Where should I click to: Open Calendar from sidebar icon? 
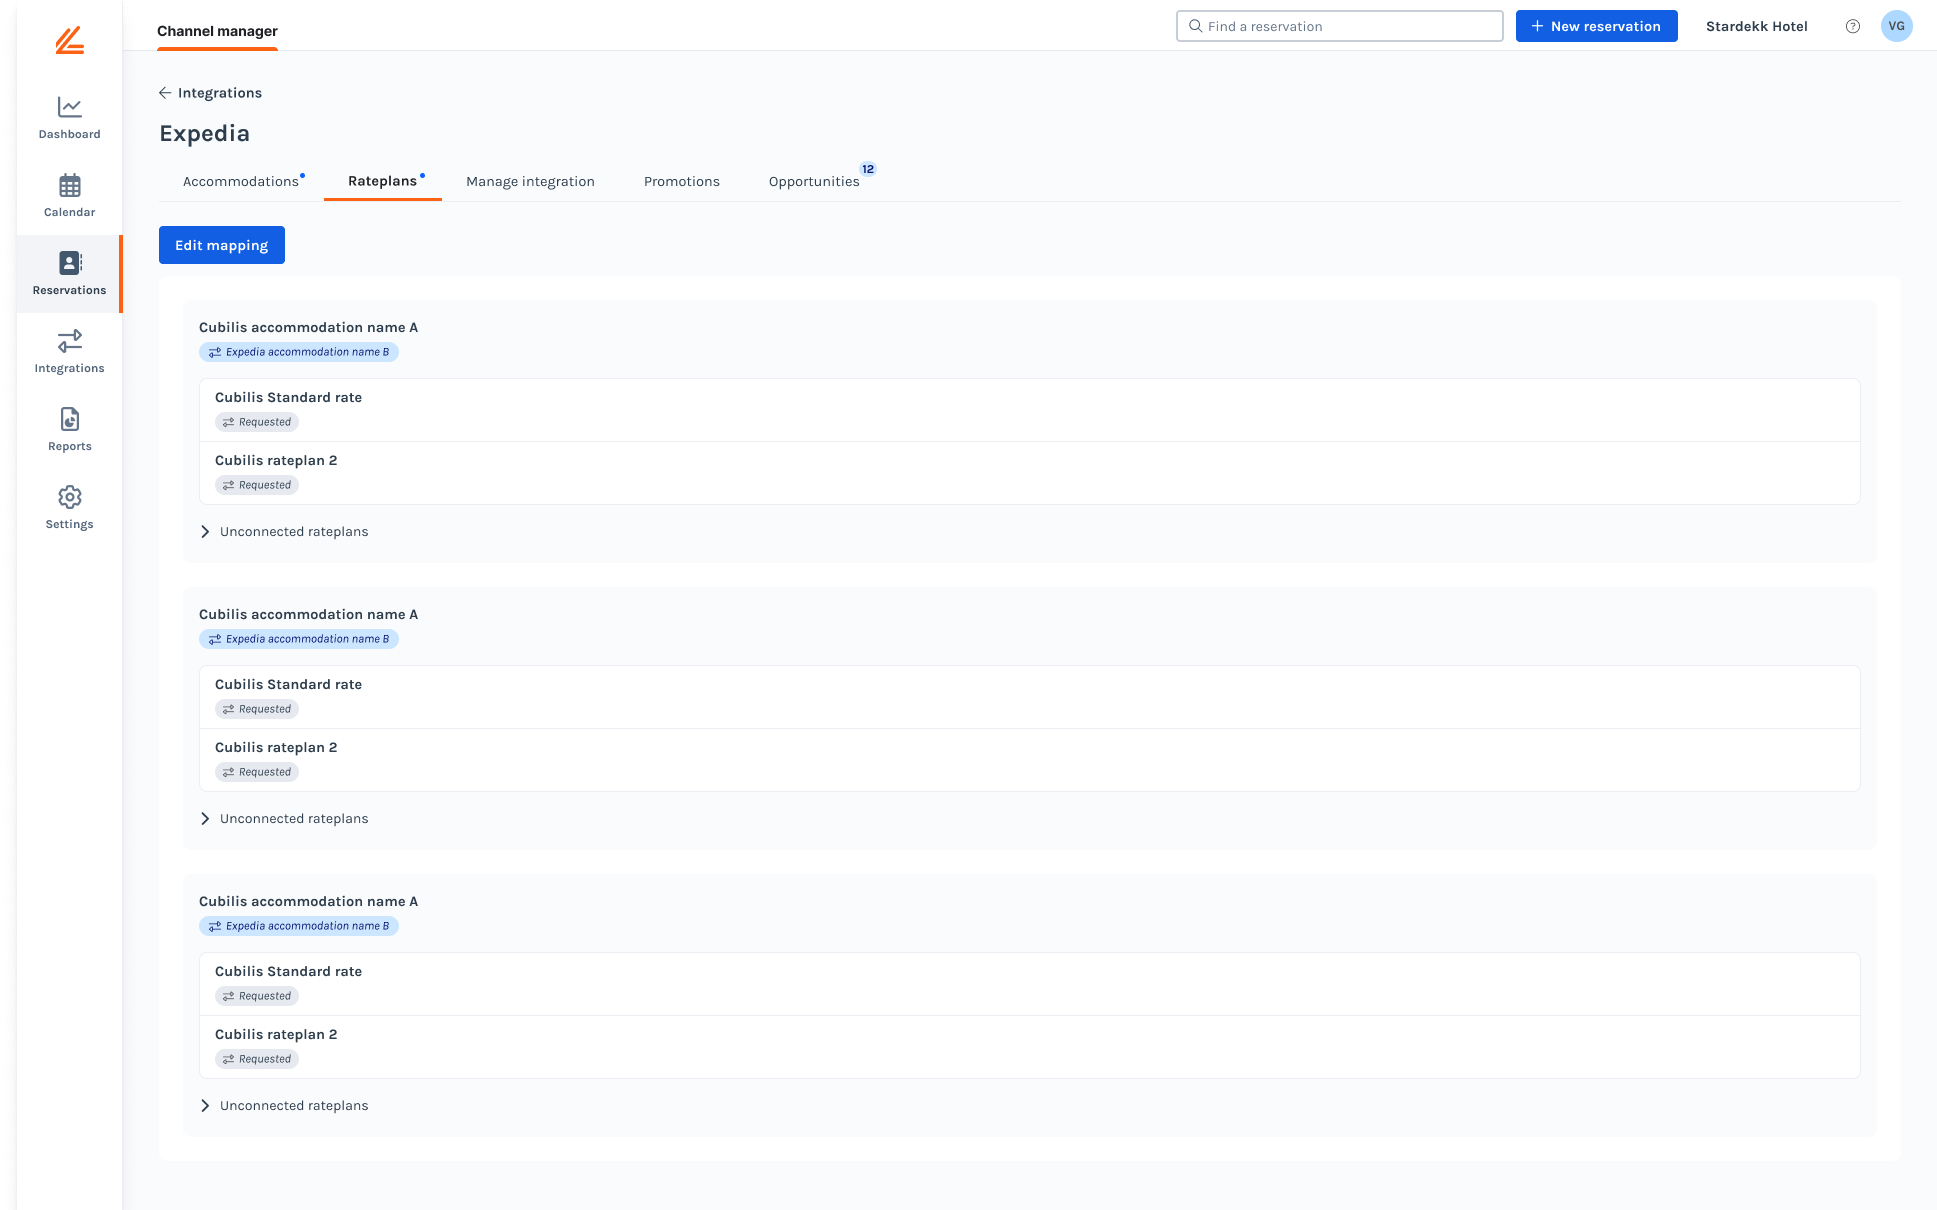[x=69, y=185]
